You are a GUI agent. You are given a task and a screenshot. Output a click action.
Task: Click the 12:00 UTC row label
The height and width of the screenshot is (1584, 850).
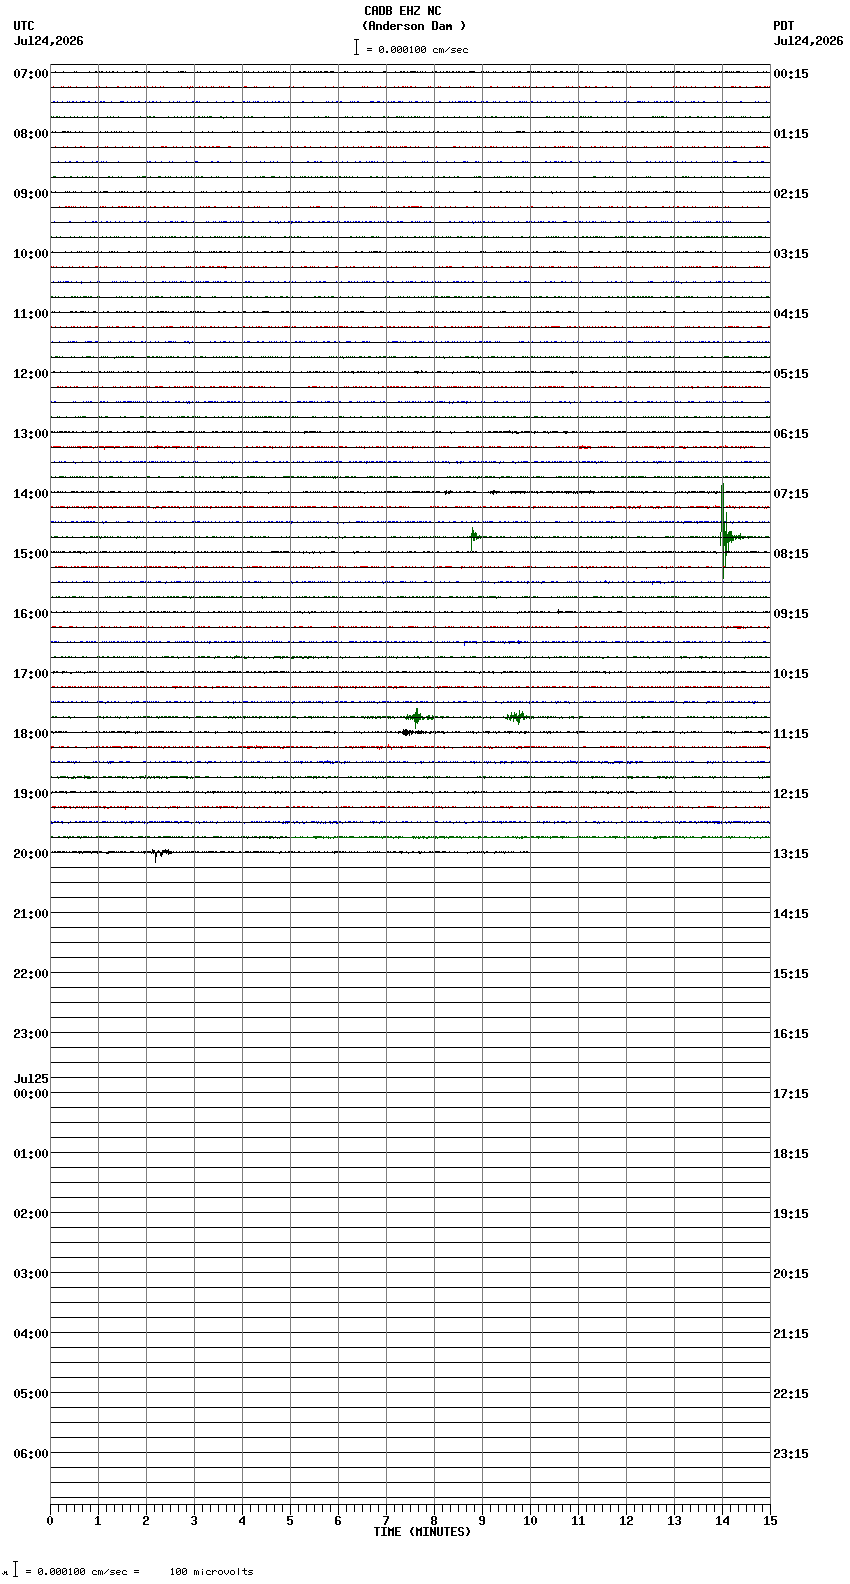pyautogui.click(x=31, y=374)
